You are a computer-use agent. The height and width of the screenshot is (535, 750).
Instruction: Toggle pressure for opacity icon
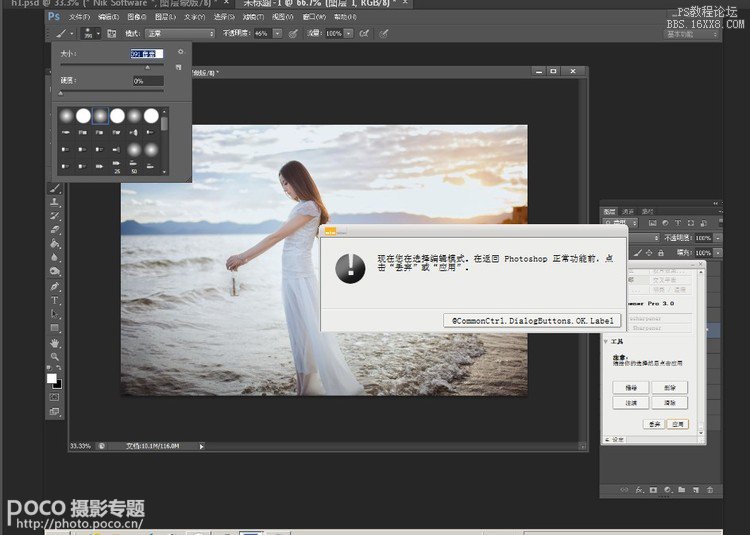point(293,33)
